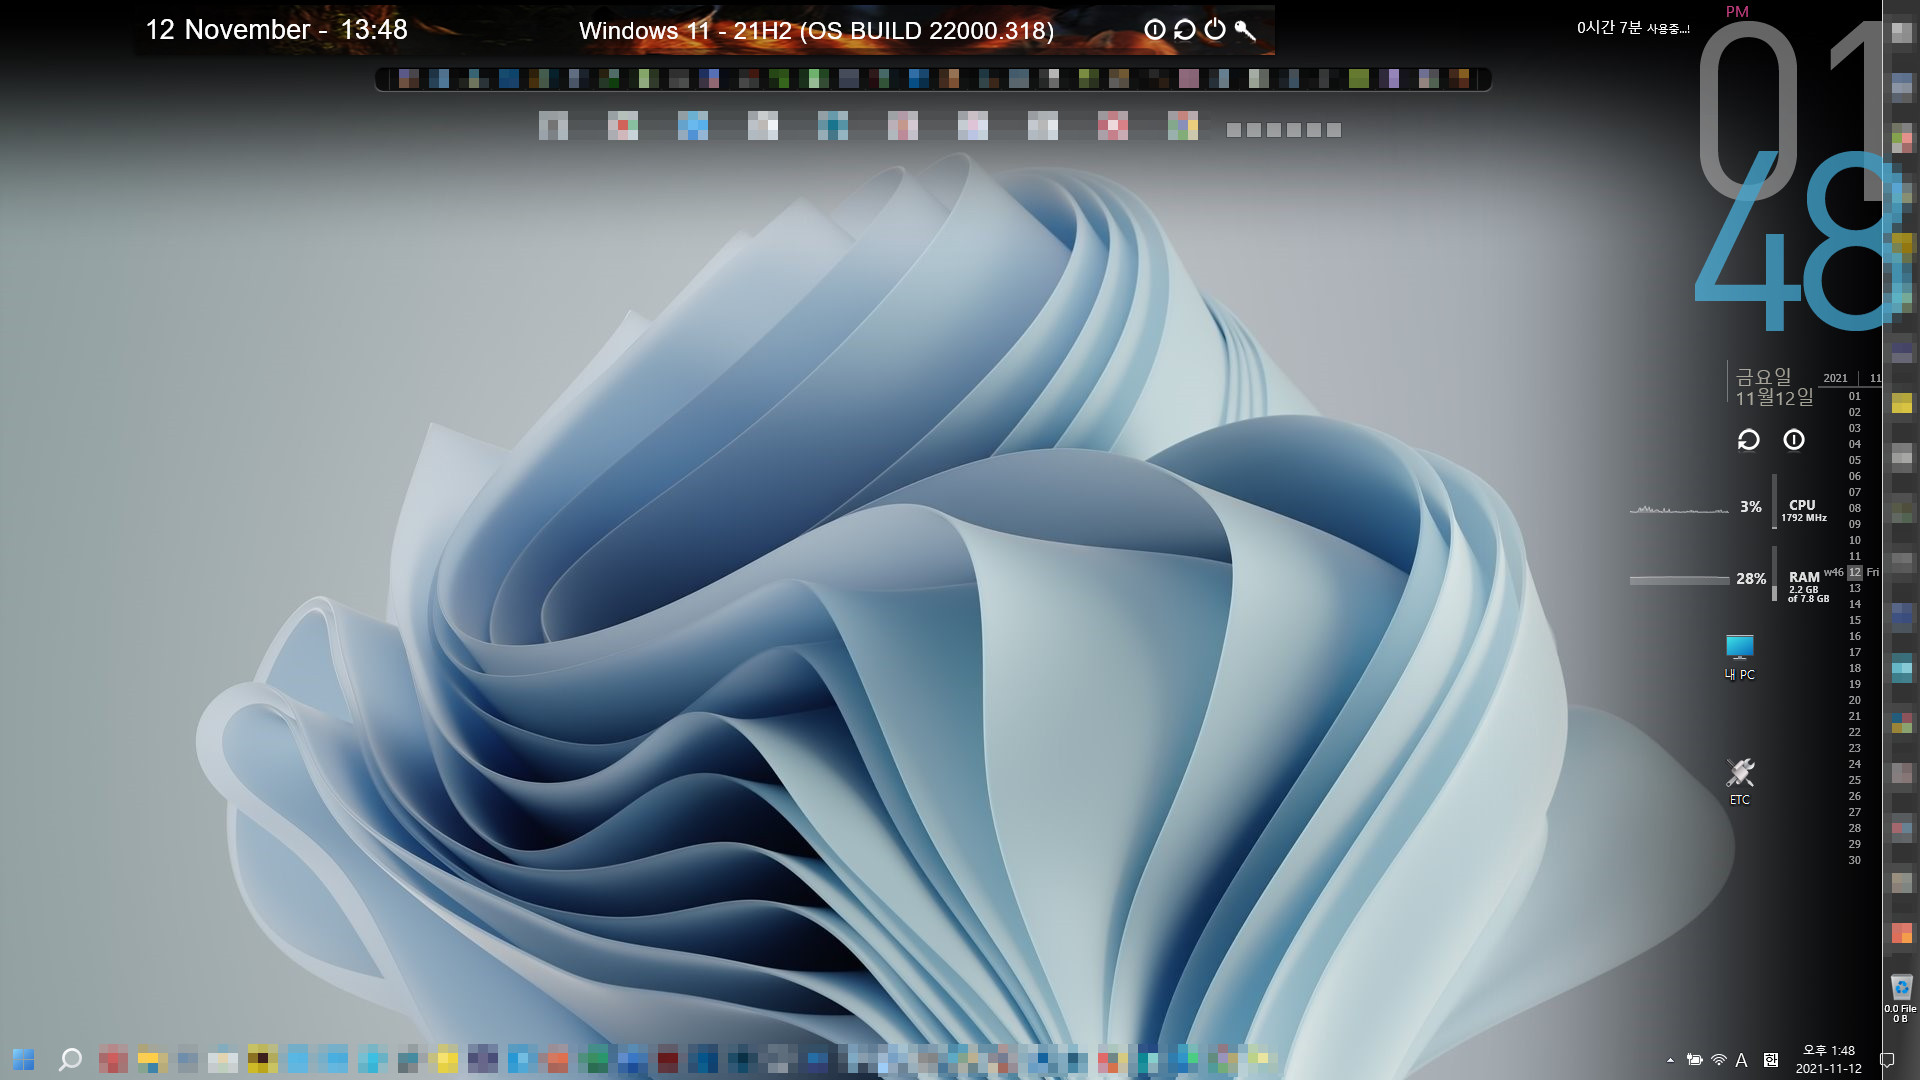The image size is (1920, 1080).
Task: Toggle the 한 Korean language indicator
Action: point(1771,1060)
